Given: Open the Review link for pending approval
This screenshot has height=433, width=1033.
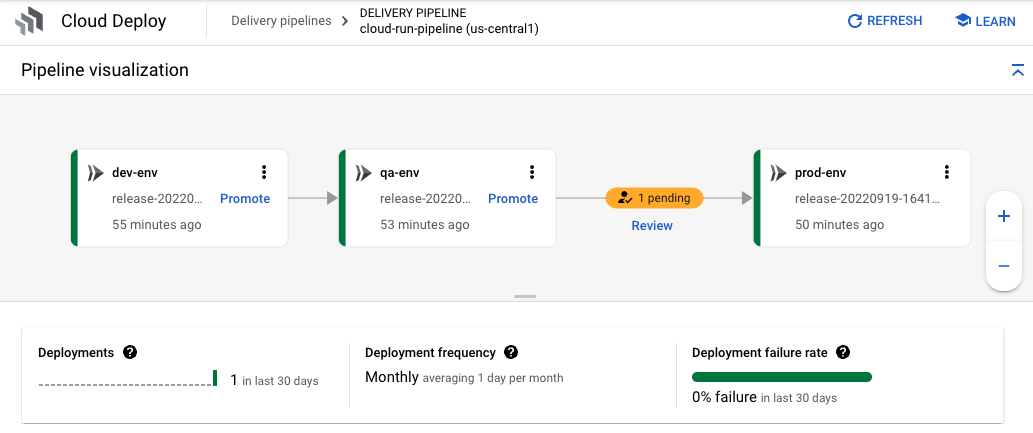Looking at the screenshot, I should click(x=652, y=226).
